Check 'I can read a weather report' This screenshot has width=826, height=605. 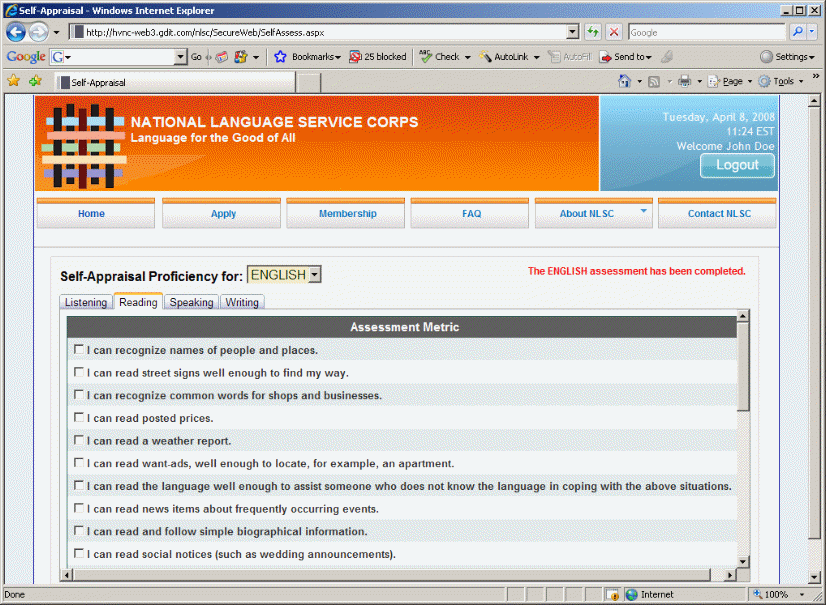click(79, 441)
